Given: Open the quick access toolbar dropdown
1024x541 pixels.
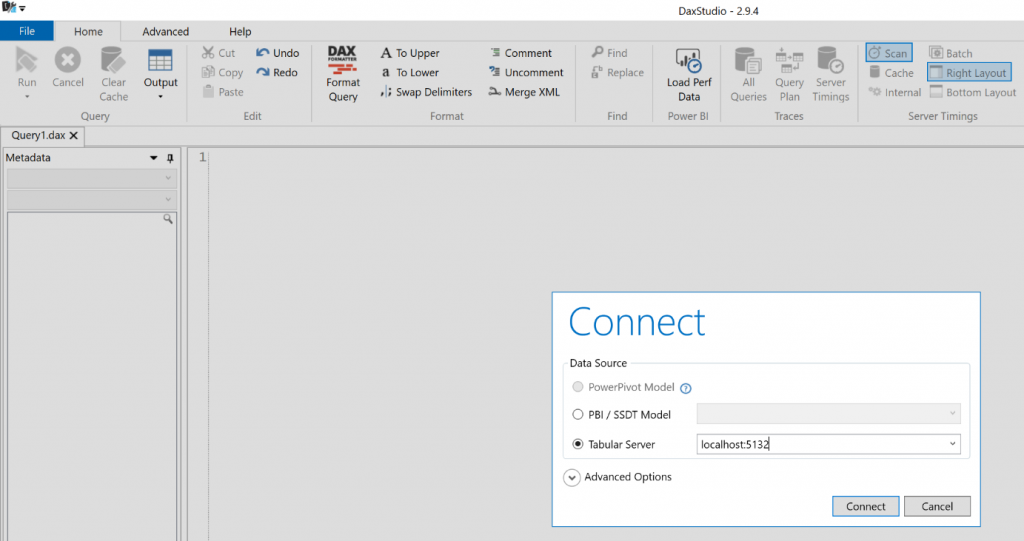Looking at the screenshot, I should click(22, 8).
